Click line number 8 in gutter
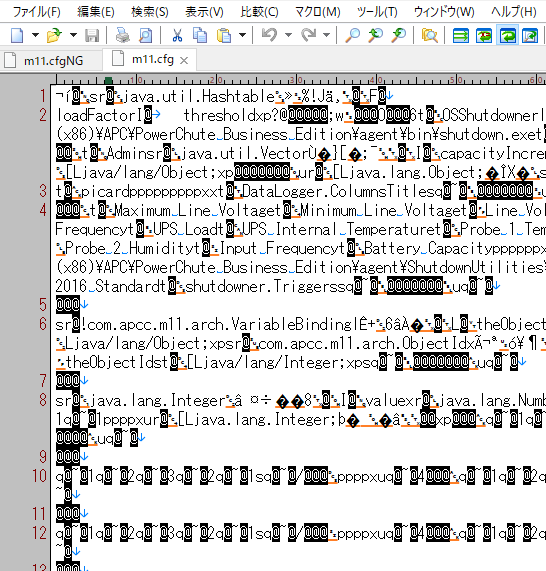 [43, 400]
